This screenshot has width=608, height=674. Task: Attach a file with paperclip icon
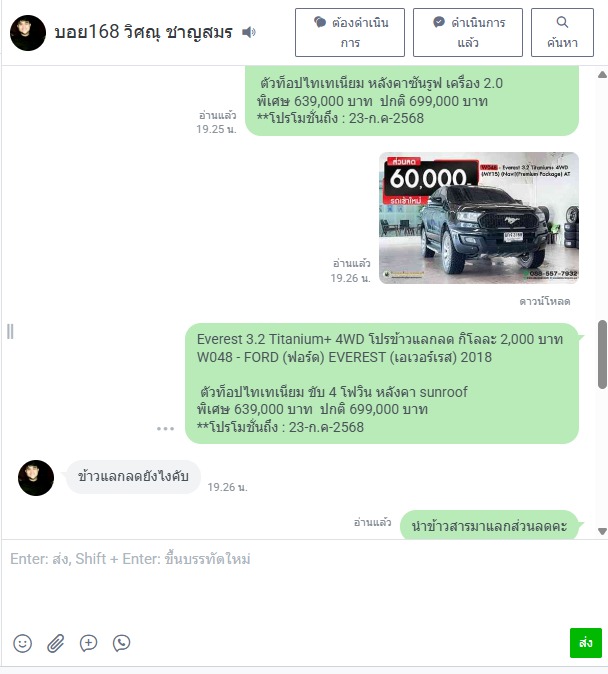[x=55, y=643]
